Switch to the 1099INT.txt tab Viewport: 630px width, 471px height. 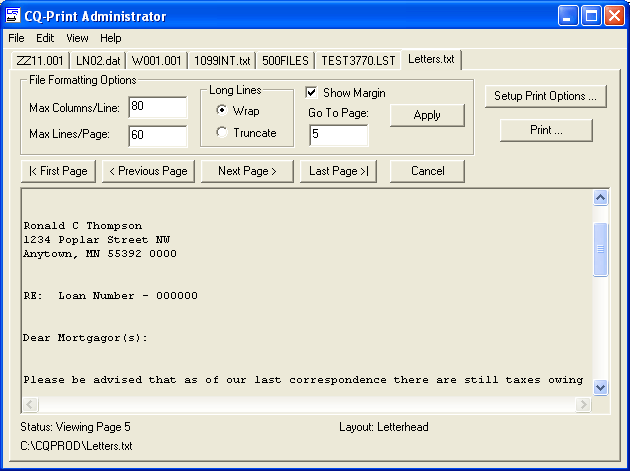222,61
